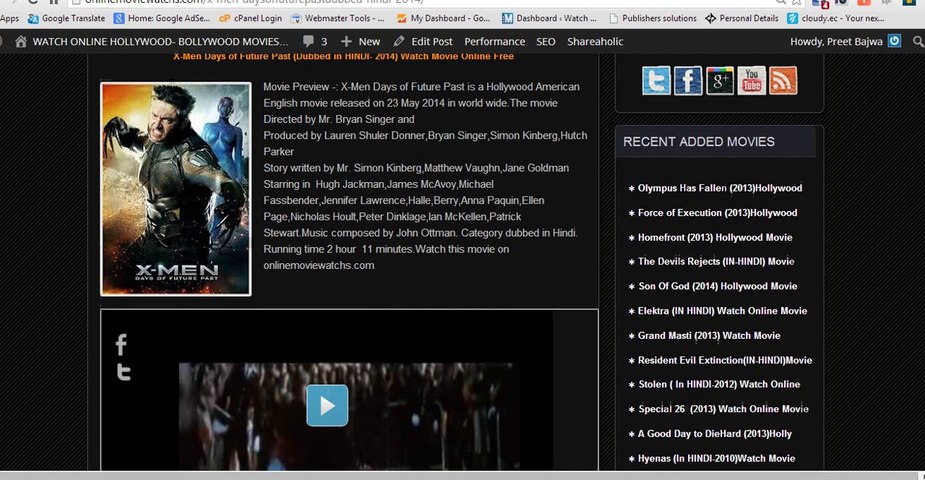
Task: Open Special 26 (2013) Watch Online link
Action: [723, 409]
